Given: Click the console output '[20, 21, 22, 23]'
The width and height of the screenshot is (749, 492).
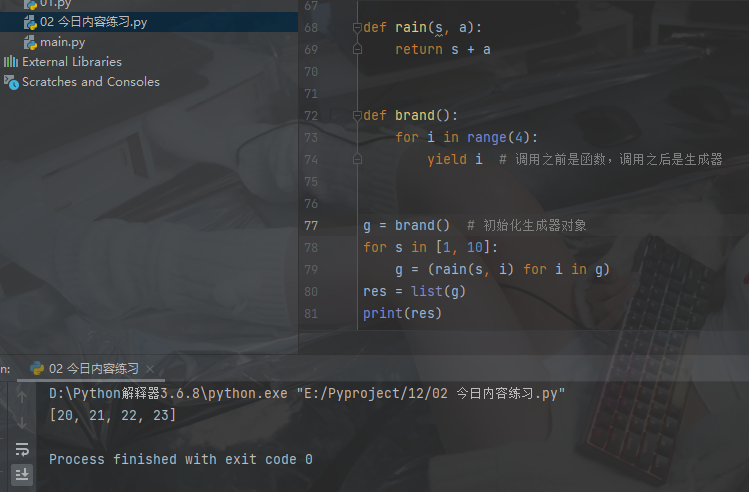Looking at the screenshot, I should point(113,415).
